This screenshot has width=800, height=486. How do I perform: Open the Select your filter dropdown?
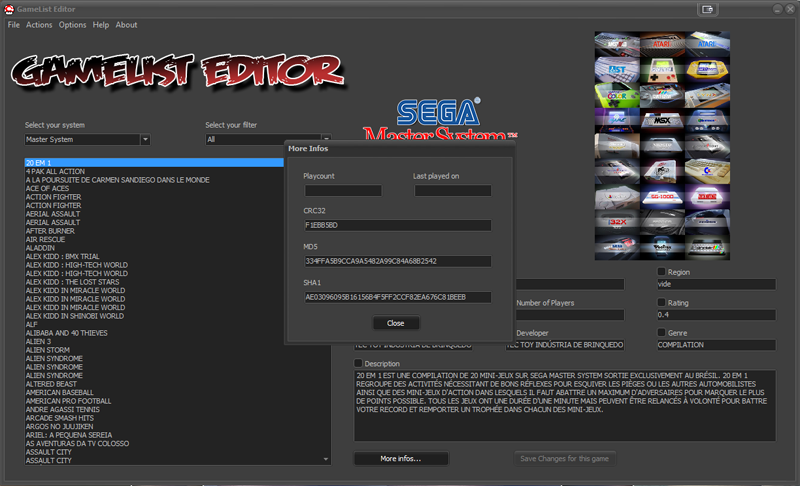click(x=326, y=138)
